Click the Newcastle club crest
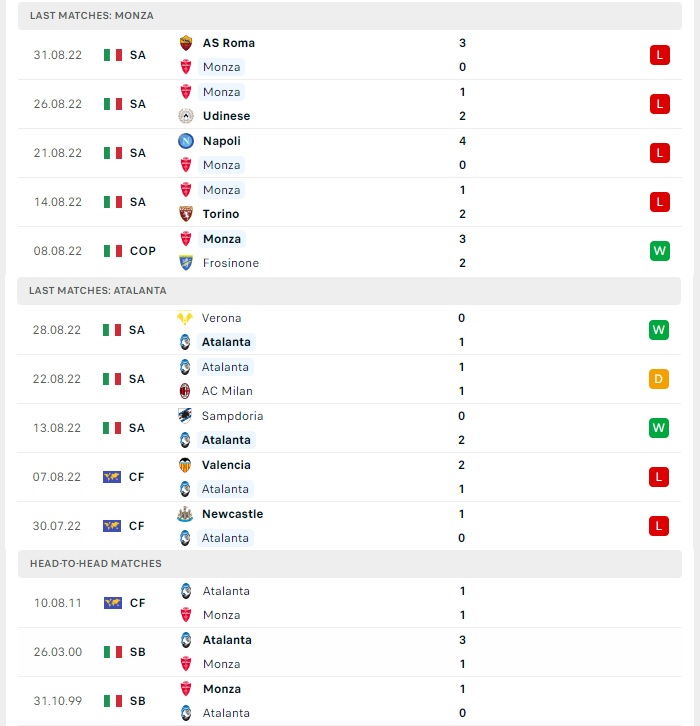 point(185,514)
